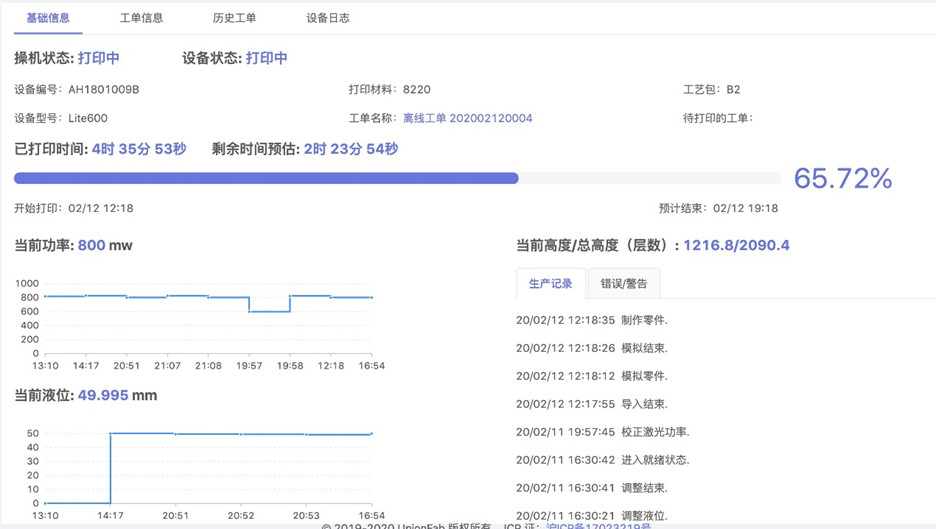The height and width of the screenshot is (529, 936).
Task: Click the 设备状态 打印中 value
Action: tap(266, 58)
